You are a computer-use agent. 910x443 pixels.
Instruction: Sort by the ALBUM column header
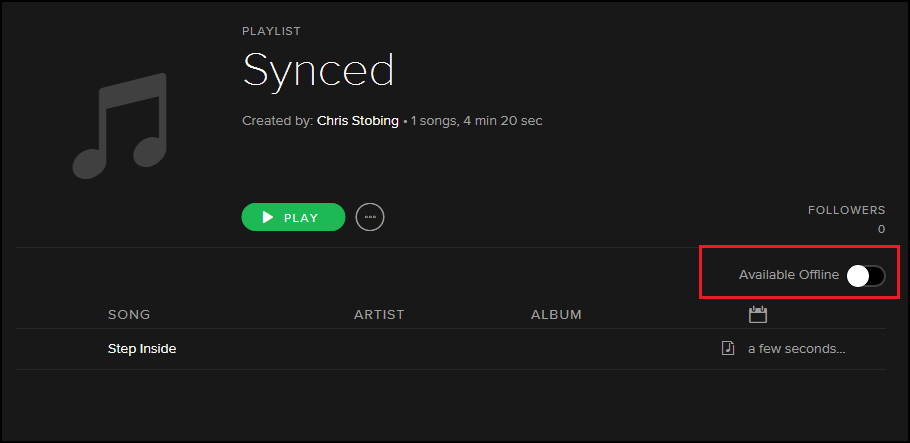(556, 315)
